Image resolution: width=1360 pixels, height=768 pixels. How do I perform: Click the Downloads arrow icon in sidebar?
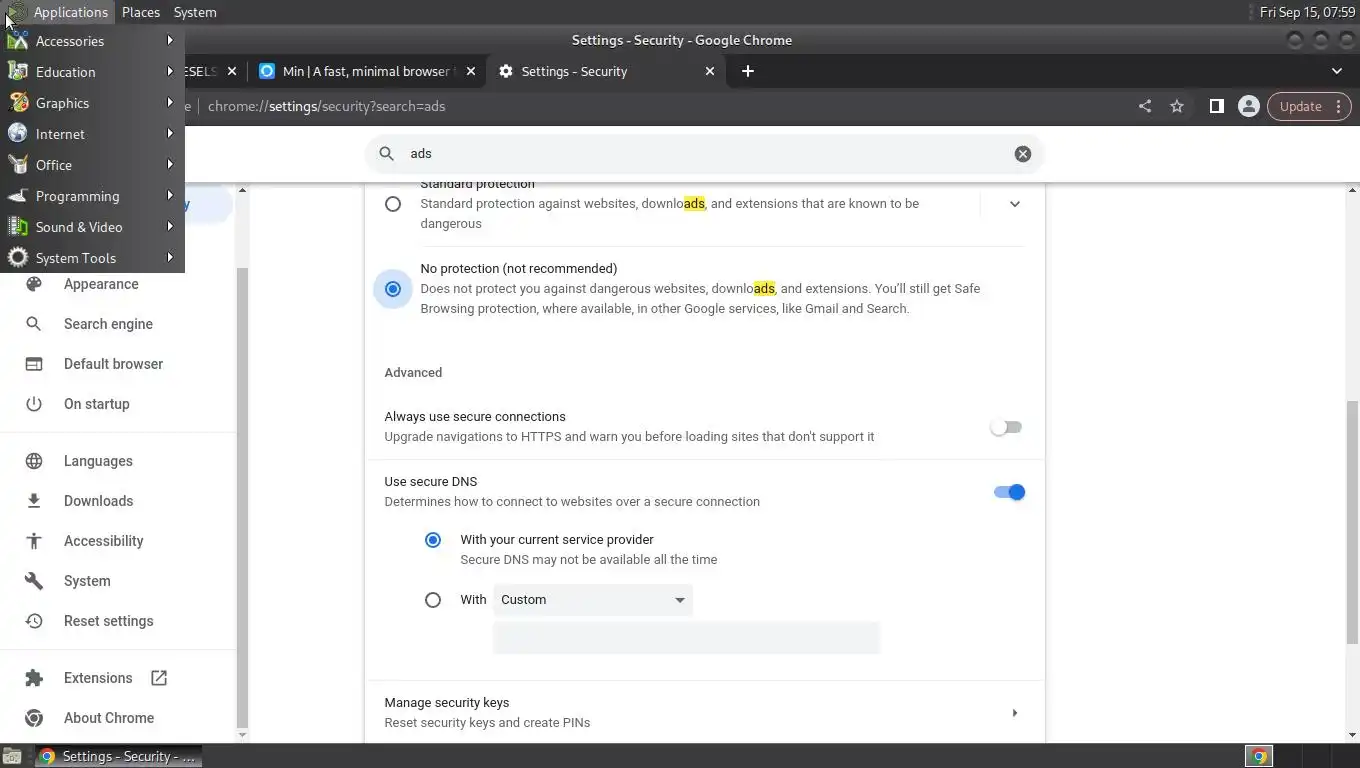click(x=34, y=501)
